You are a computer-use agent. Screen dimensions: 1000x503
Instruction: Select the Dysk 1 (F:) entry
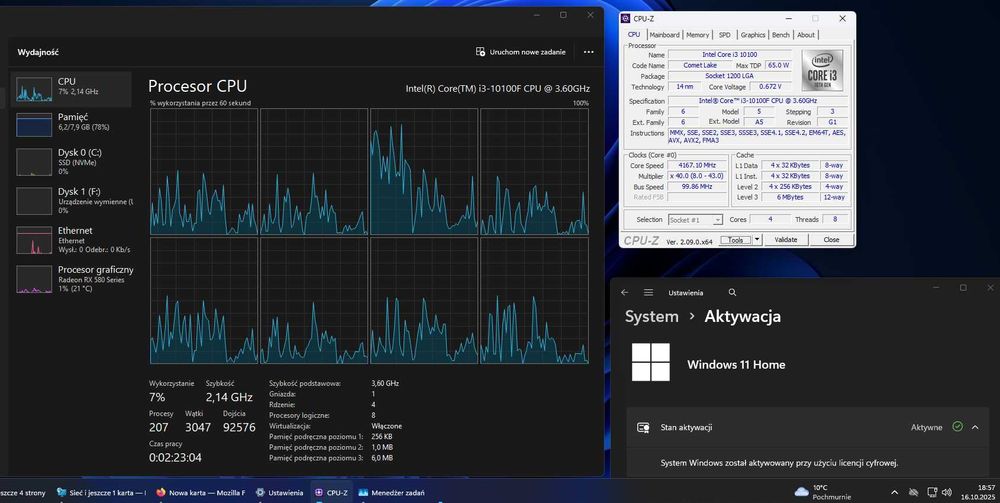[71, 200]
